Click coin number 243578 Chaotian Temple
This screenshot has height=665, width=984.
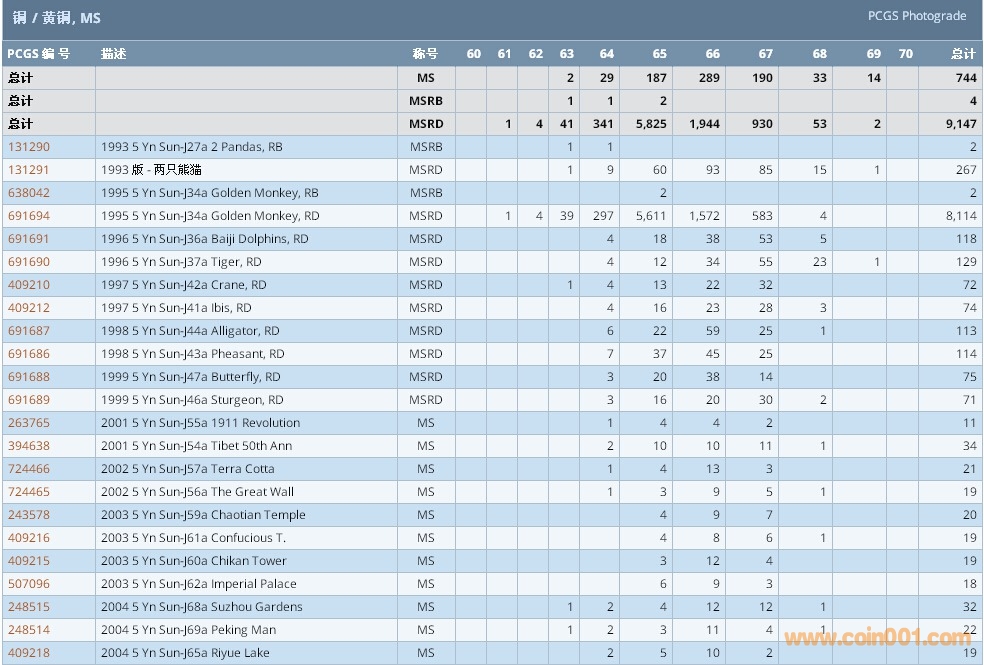pyautogui.click(x=29, y=515)
